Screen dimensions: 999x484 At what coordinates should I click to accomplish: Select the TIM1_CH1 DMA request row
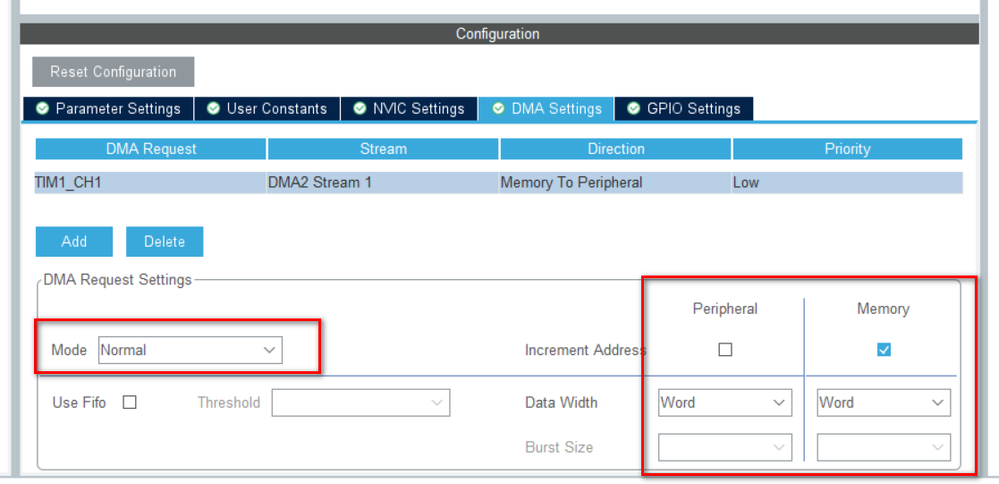[x=499, y=183]
